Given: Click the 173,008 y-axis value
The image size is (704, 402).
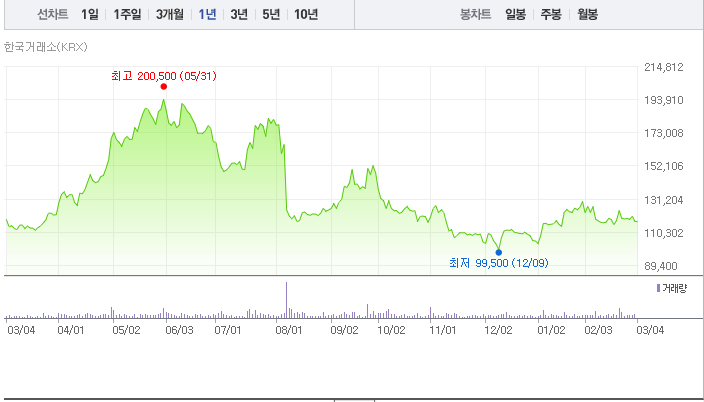Looking at the screenshot, I should [664, 133].
